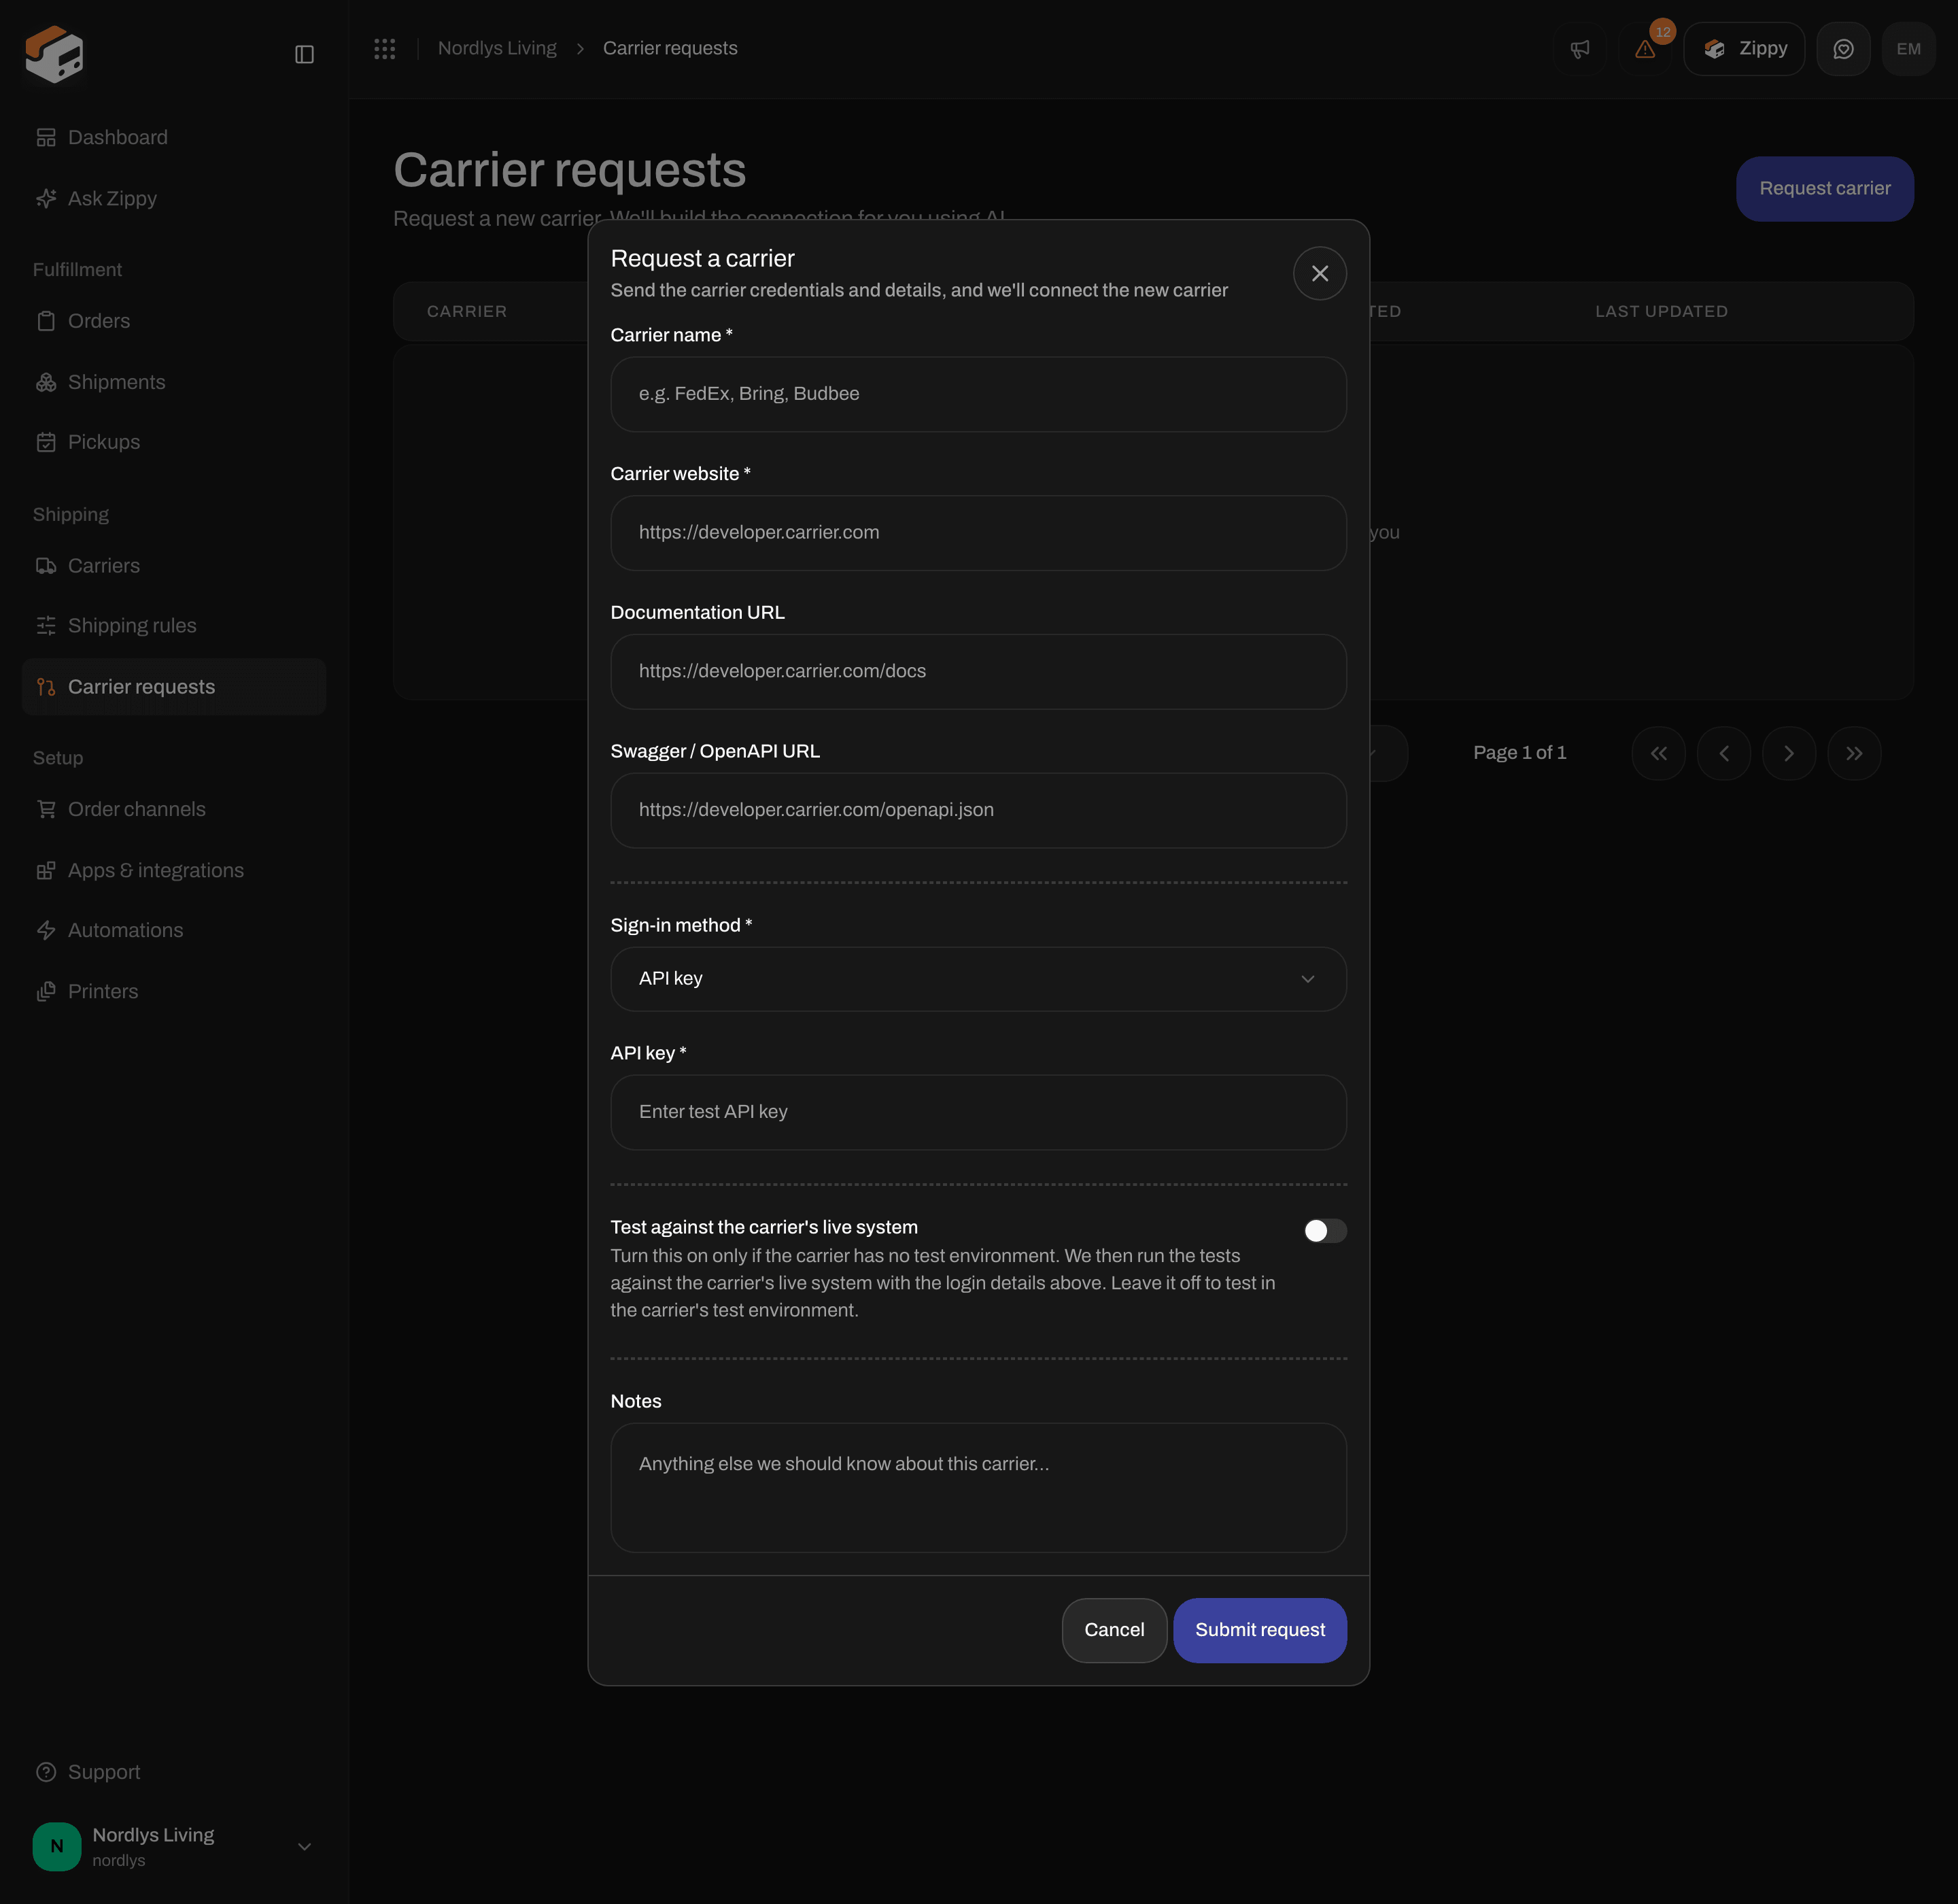Image resolution: width=1958 pixels, height=1904 pixels.
Task: Open Order channels in sidebar
Action: coord(174,809)
